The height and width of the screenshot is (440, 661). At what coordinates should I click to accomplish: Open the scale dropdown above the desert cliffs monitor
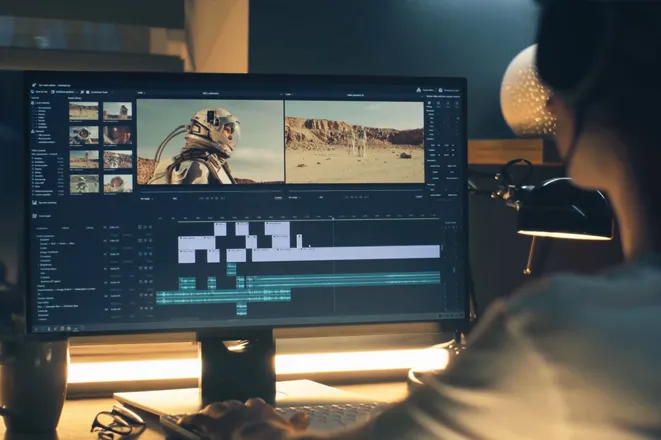(290, 94)
